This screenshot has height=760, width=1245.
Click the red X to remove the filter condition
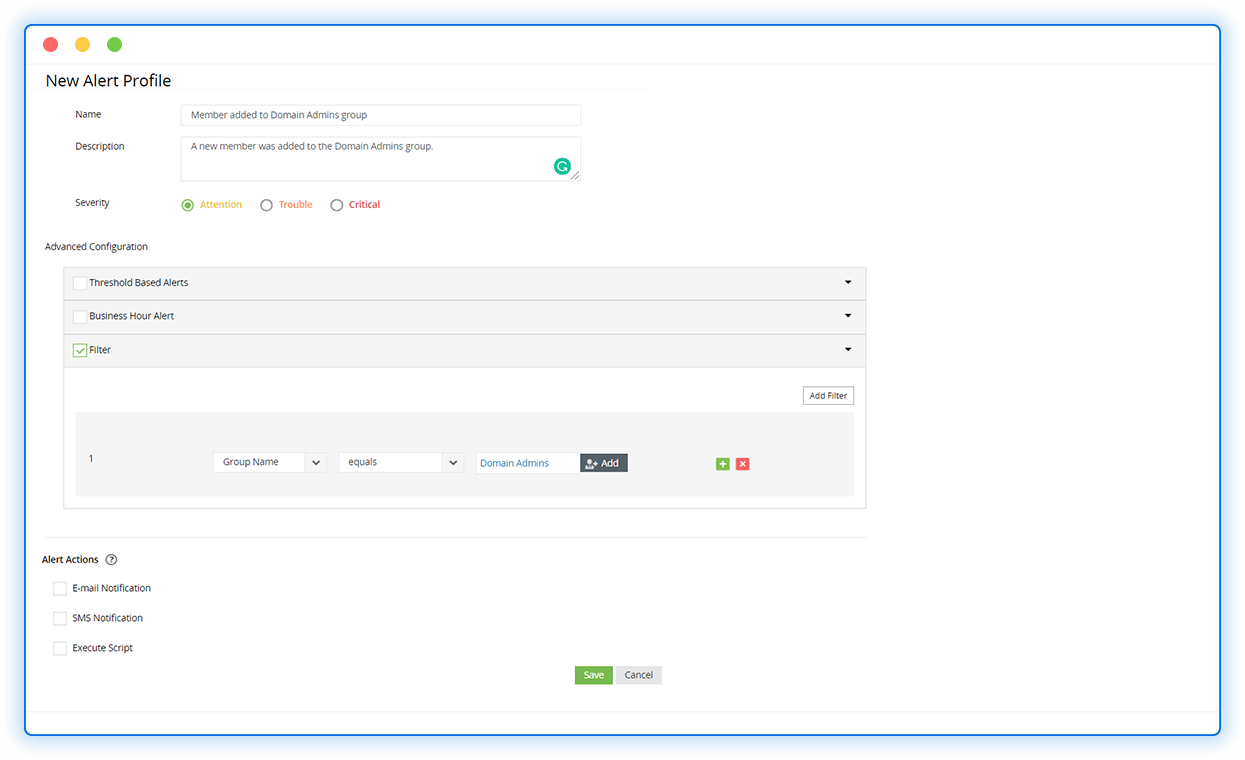click(742, 464)
